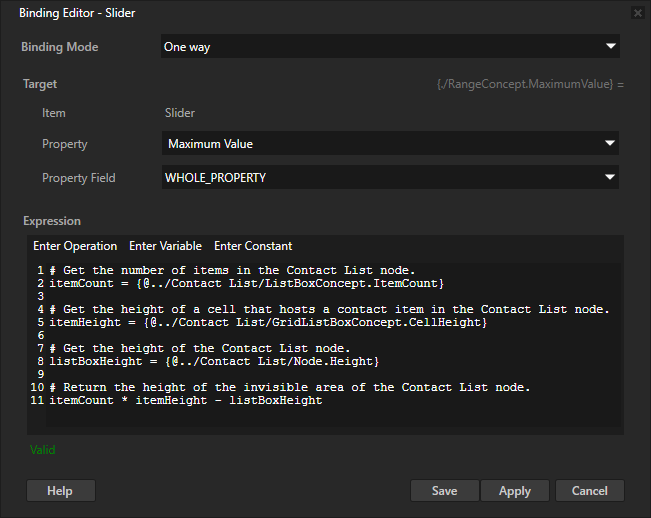This screenshot has width=651, height=518.
Task: Expand the Property dropdown showing Maximum Value
Action: (x=390, y=144)
